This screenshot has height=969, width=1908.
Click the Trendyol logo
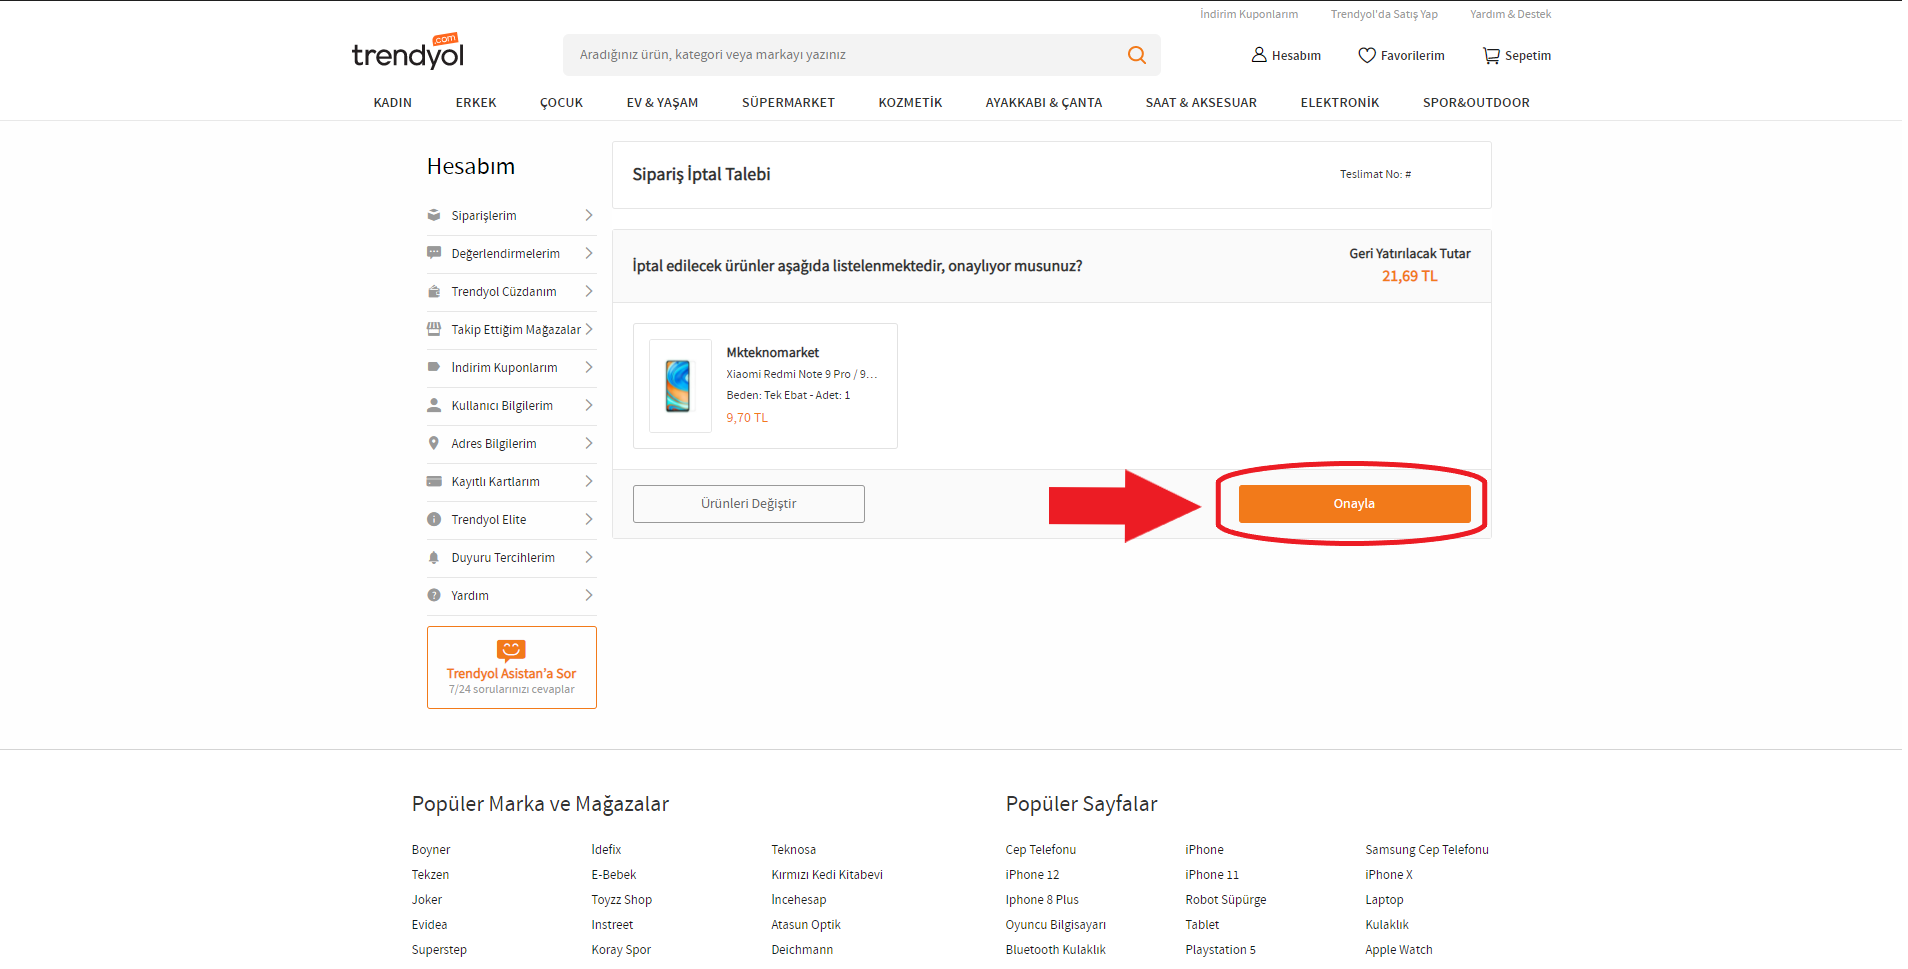[x=408, y=53]
